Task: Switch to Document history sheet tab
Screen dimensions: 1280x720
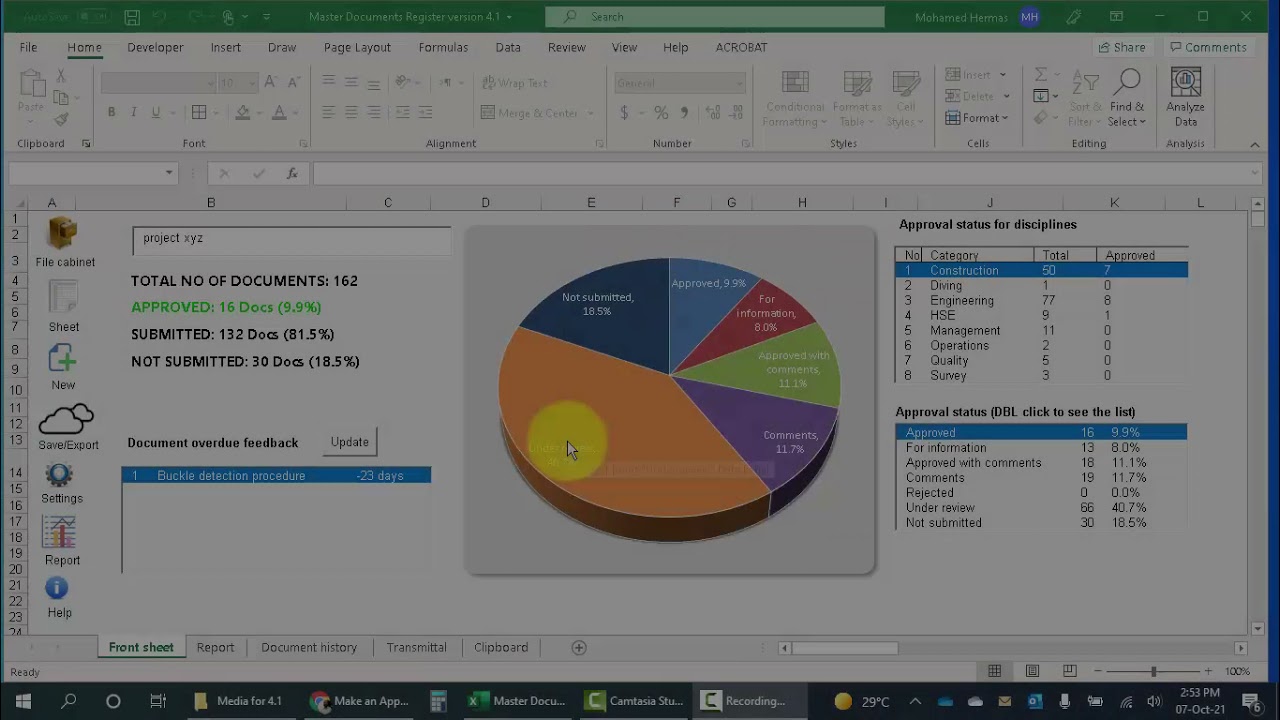Action: click(x=309, y=648)
